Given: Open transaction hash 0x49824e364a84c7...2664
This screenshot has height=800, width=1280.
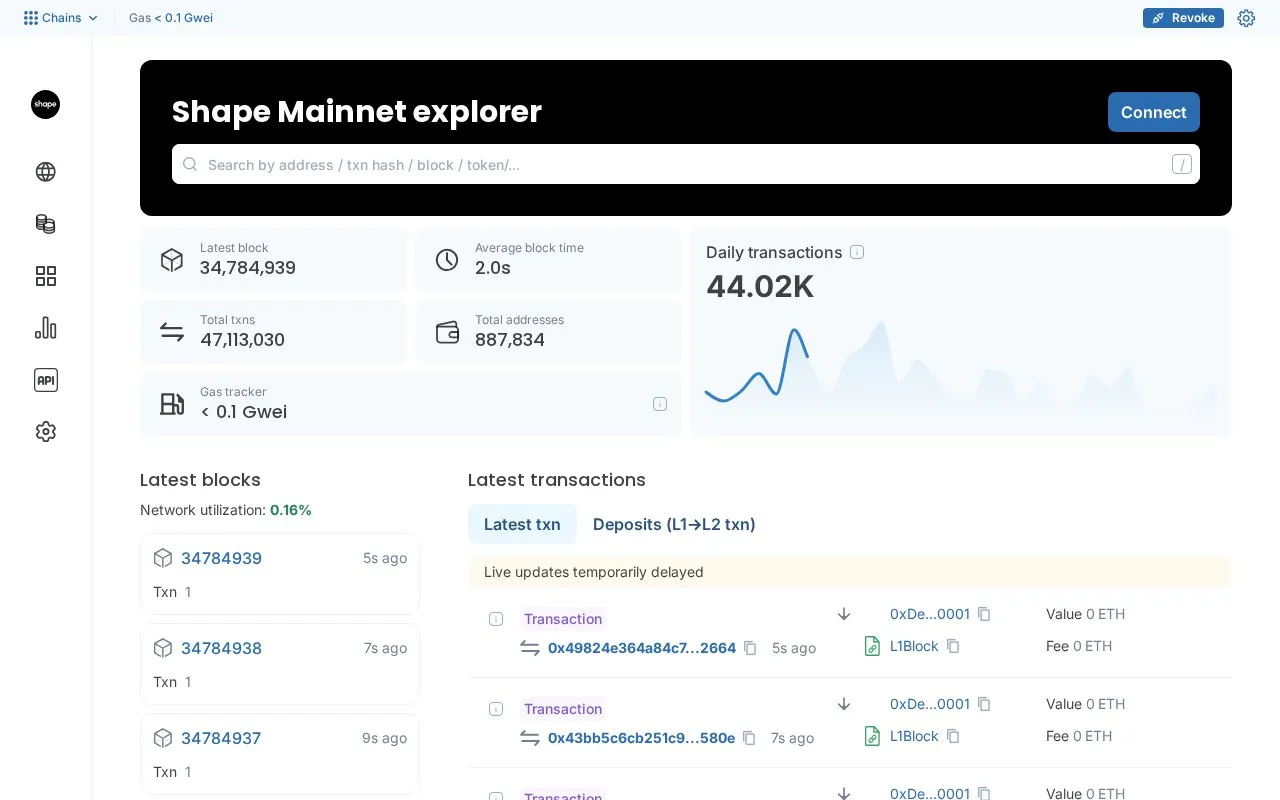Looking at the screenshot, I should pos(642,648).
